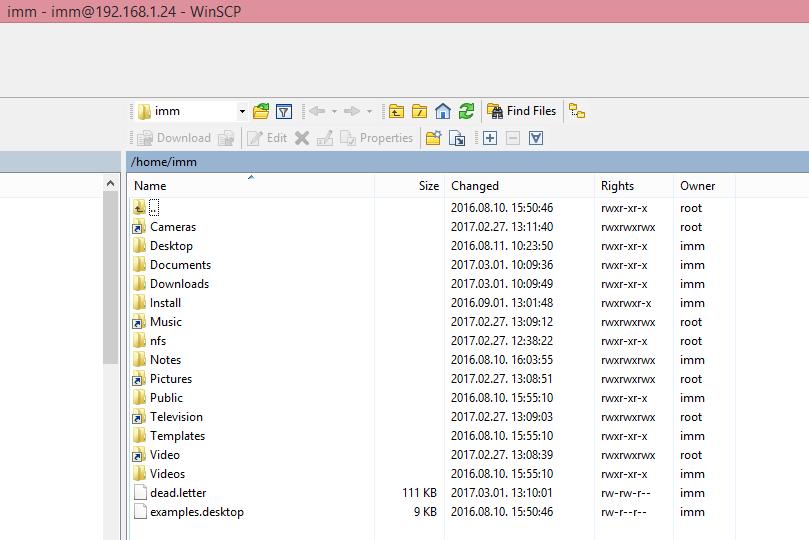Select the Templates folder
809x540 pixels.
pos(177,436)
